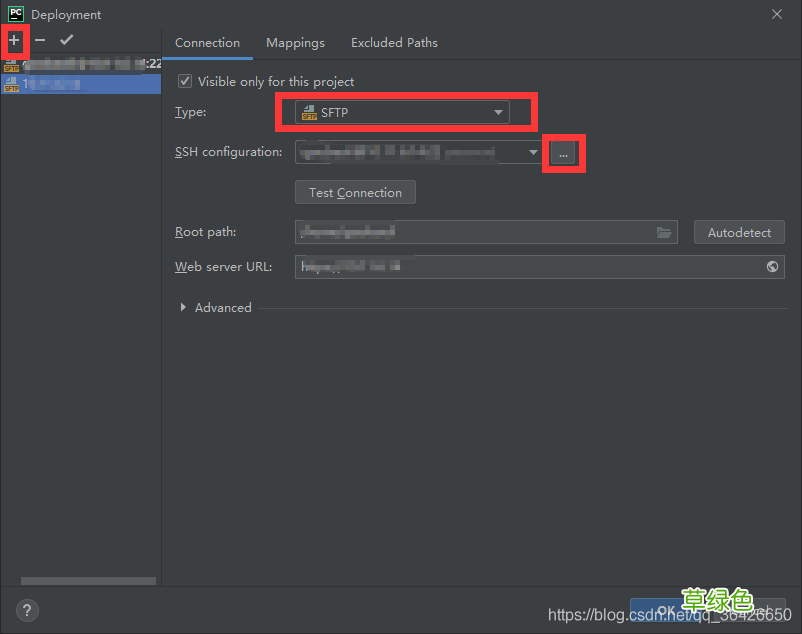The height and width of the screenshot is (634, 802).
Task: Remove the selected server with minus icon
Action: click(x=40, y=40)
